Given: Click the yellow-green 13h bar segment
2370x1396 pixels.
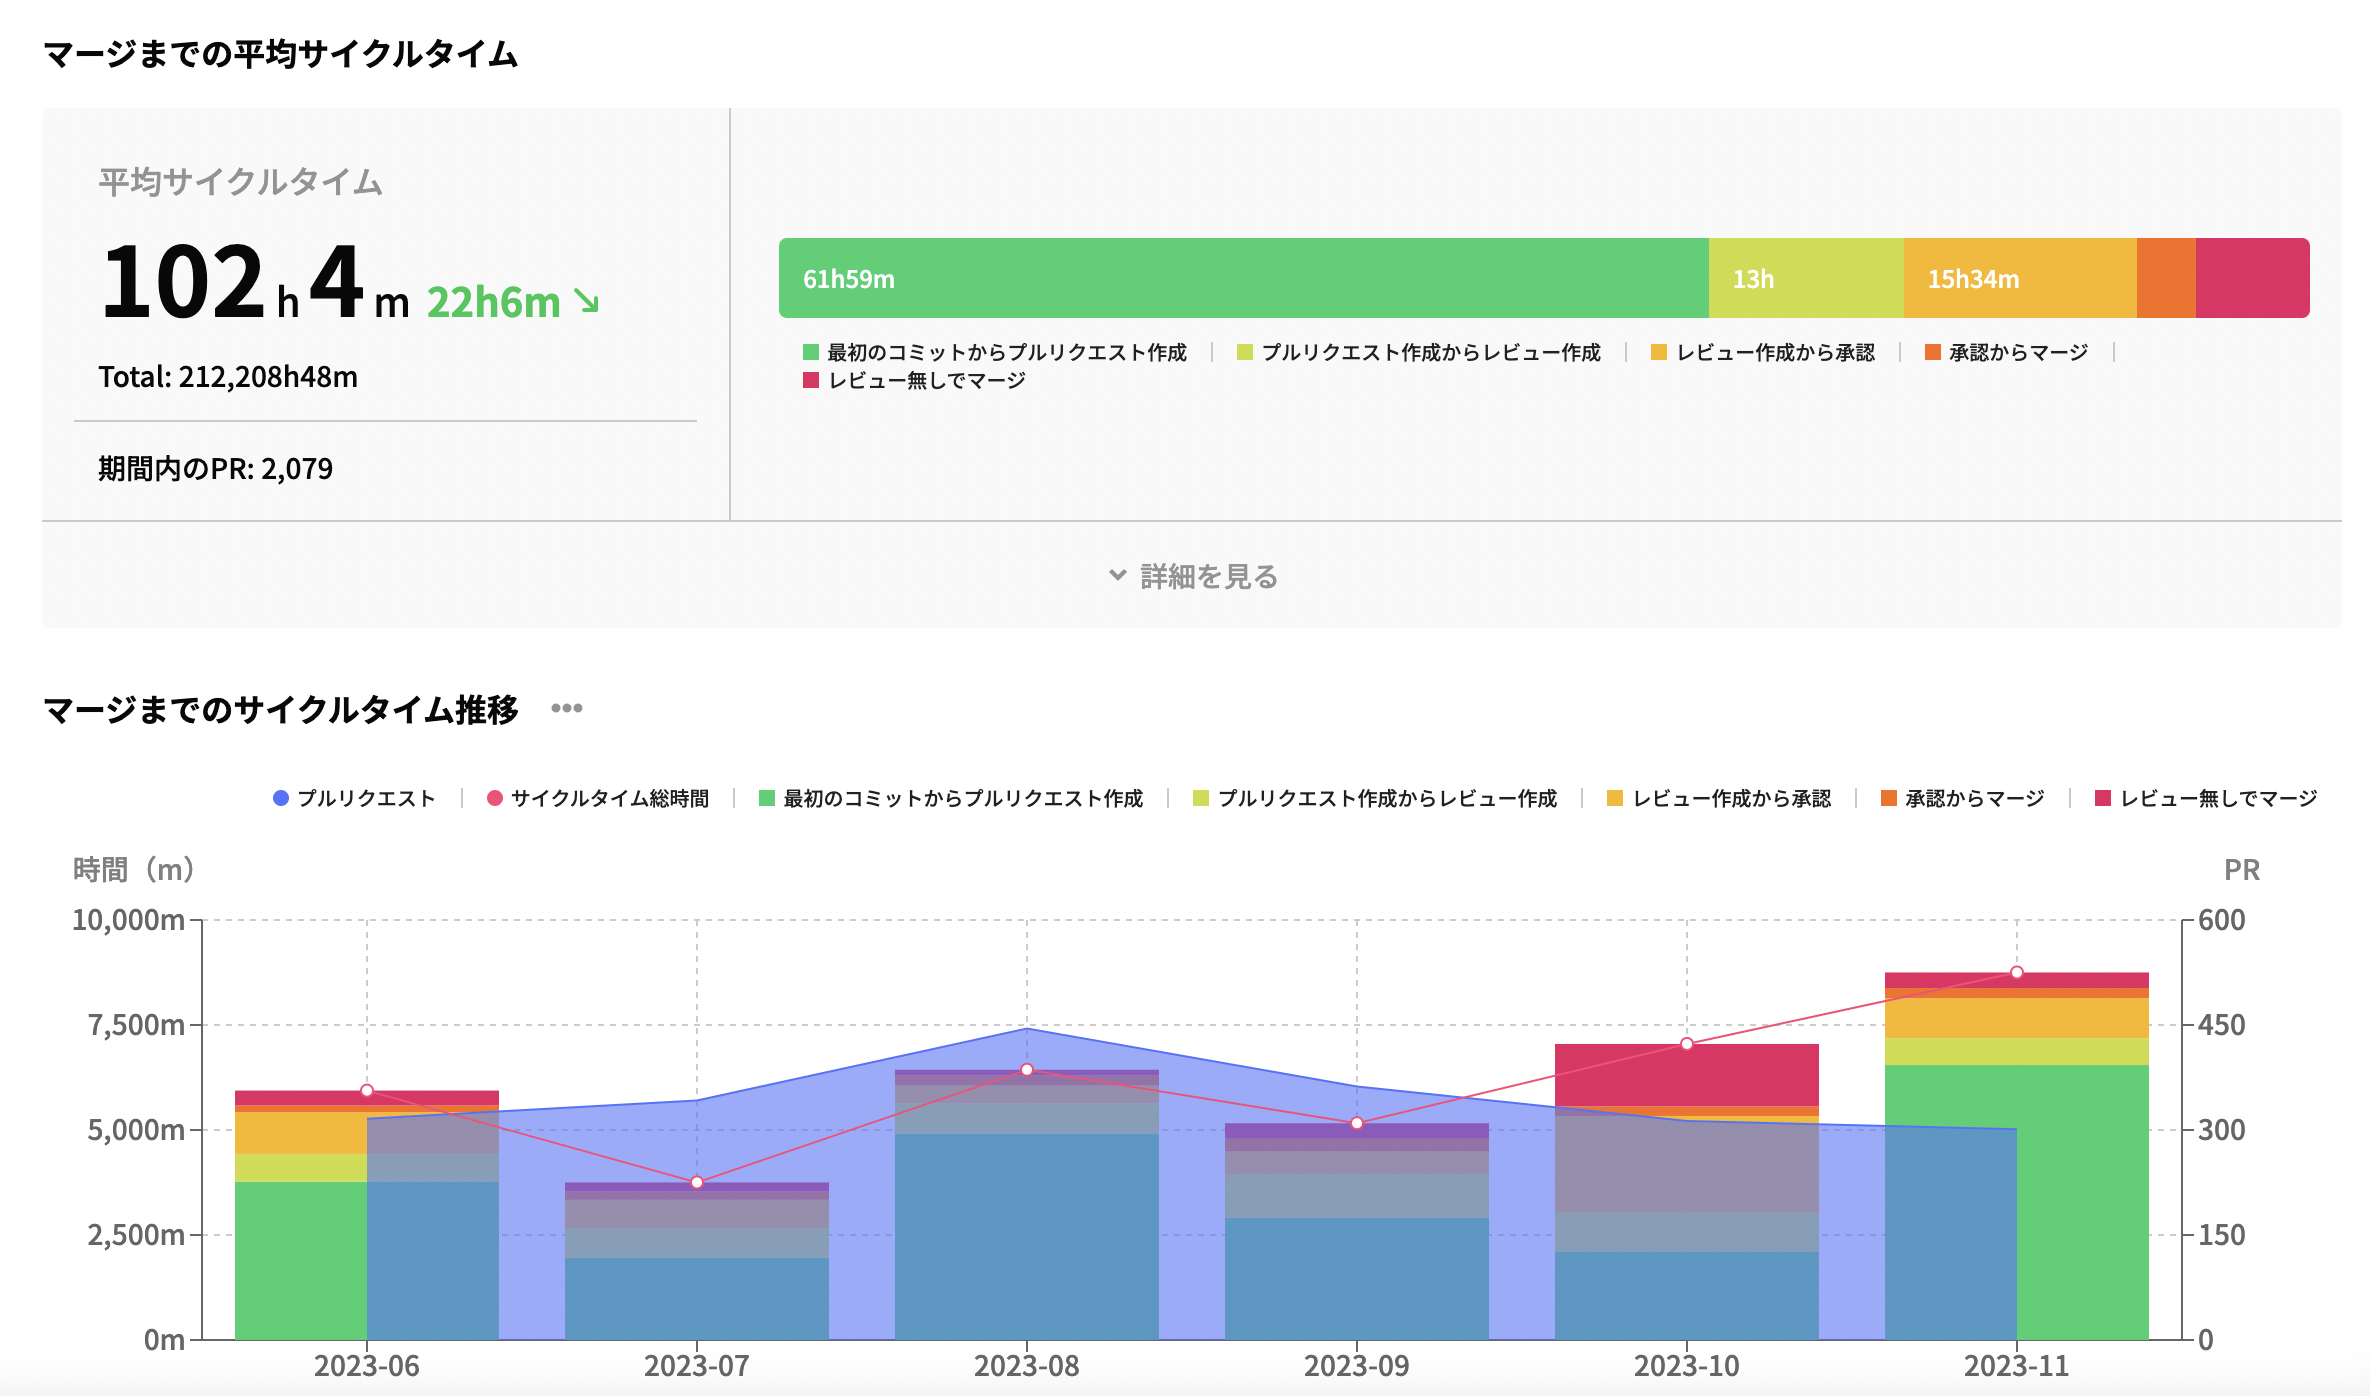Looking at the screenshot, I should point(1805,279).
